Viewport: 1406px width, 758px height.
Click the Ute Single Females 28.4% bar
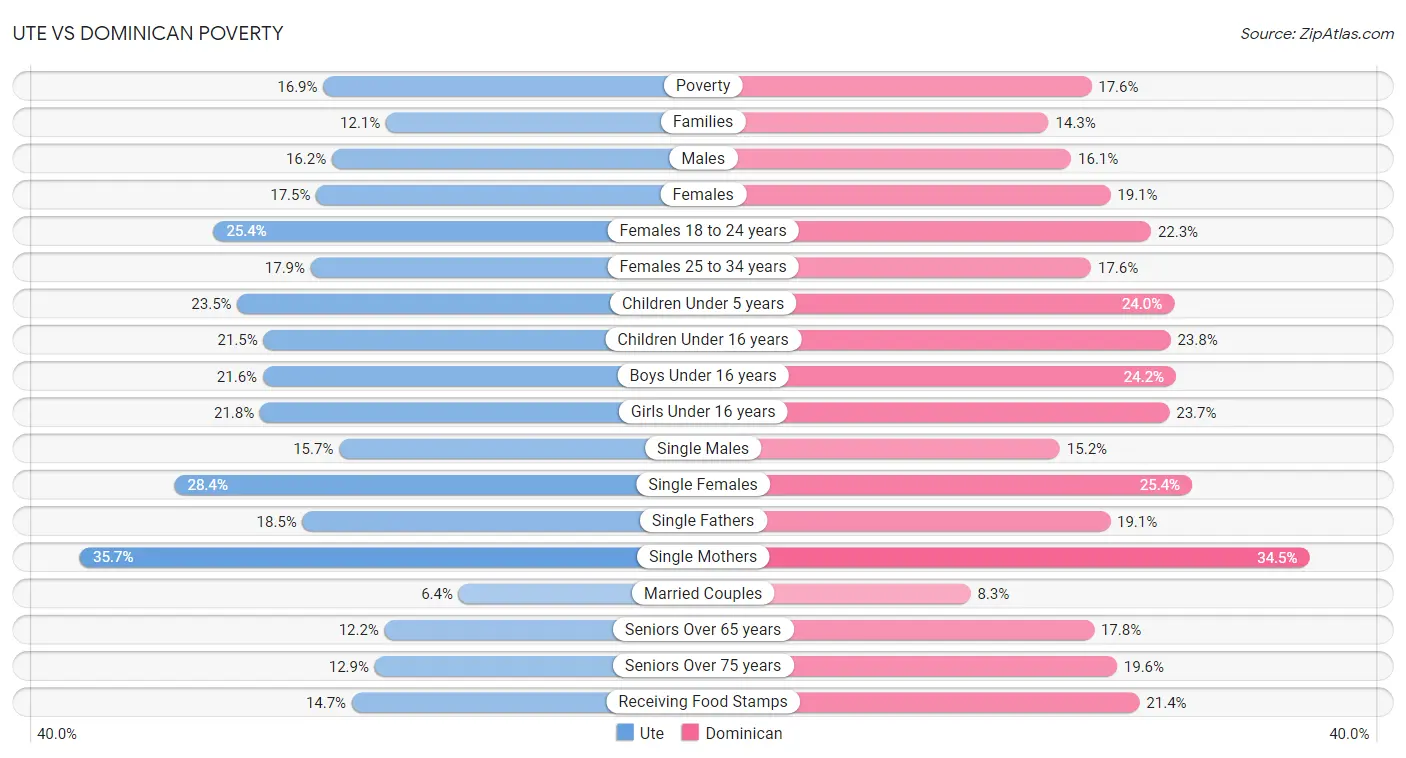(x=438, y=484)
